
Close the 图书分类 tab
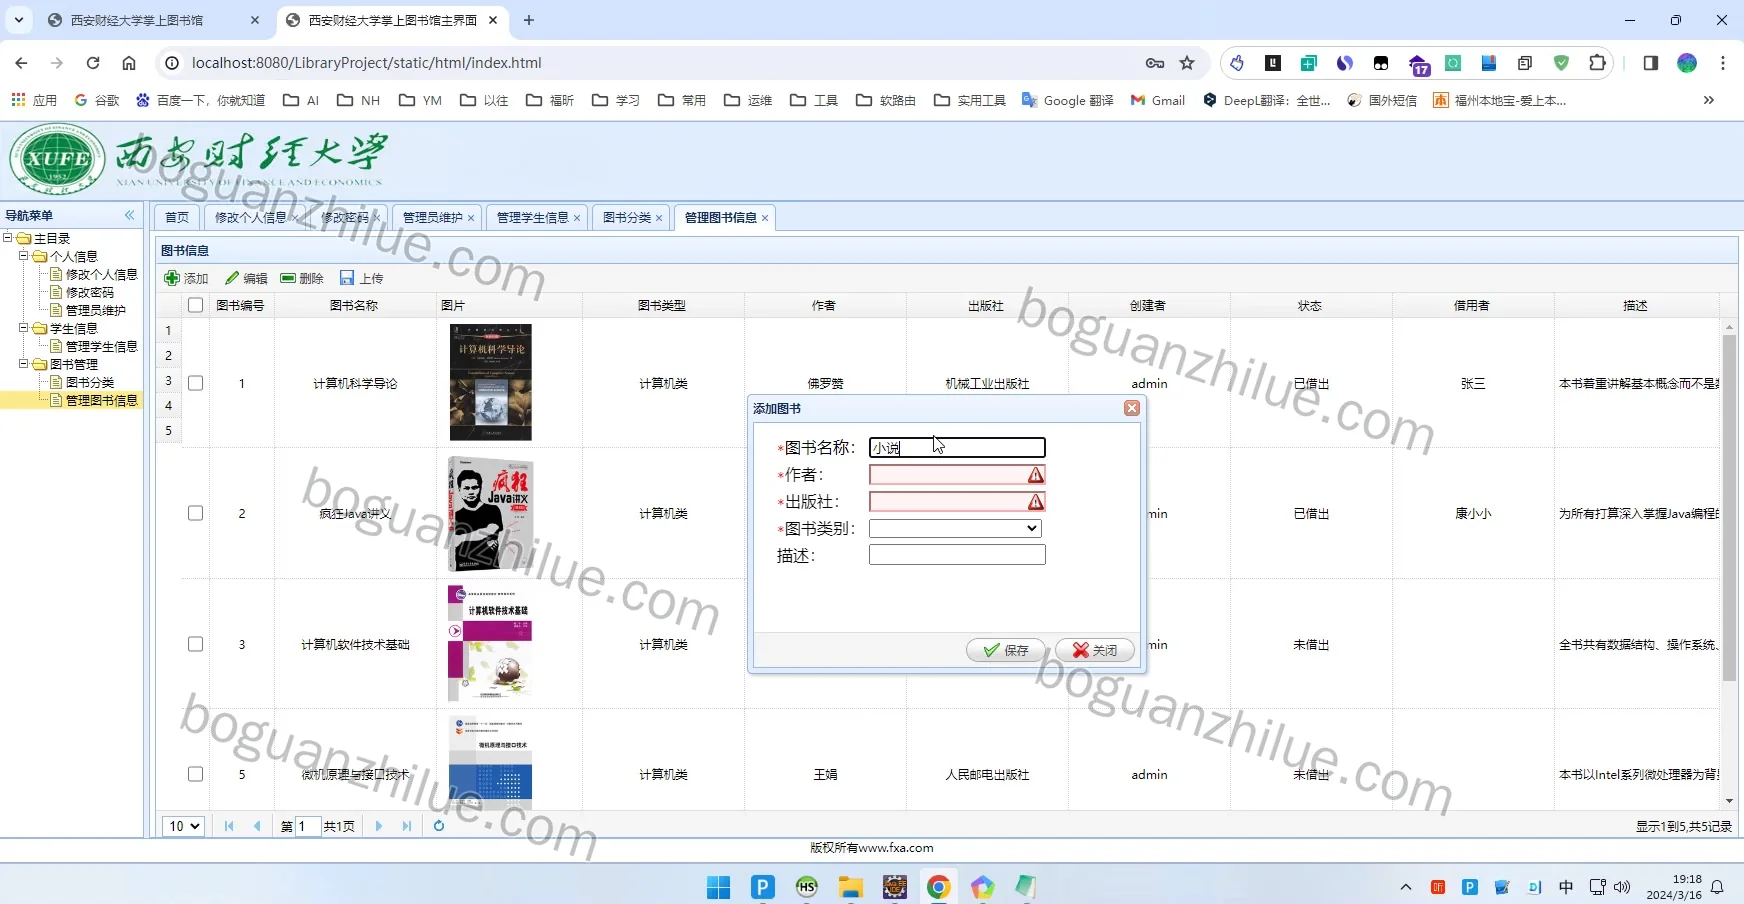(x=659, y=218)
